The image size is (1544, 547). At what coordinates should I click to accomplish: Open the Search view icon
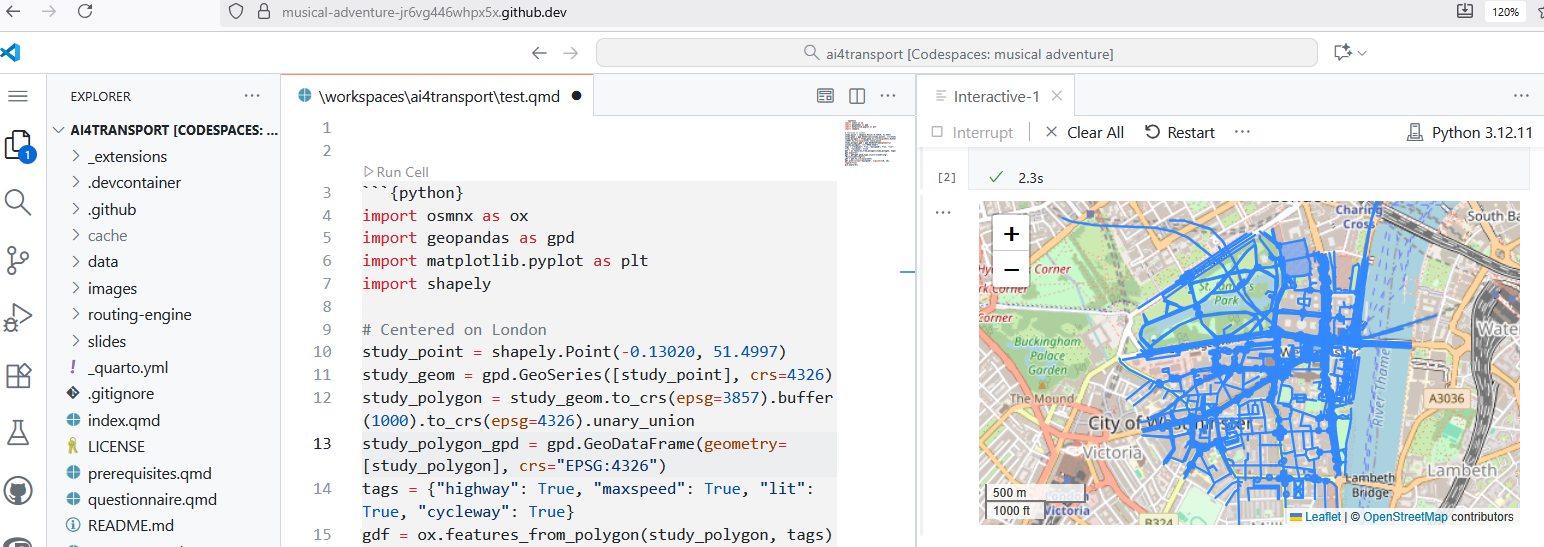pos(18,203)
